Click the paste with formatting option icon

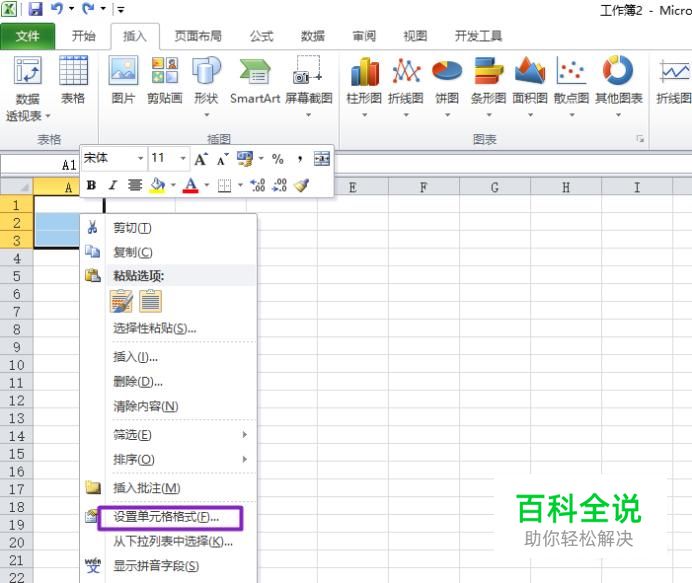[121, 301]
